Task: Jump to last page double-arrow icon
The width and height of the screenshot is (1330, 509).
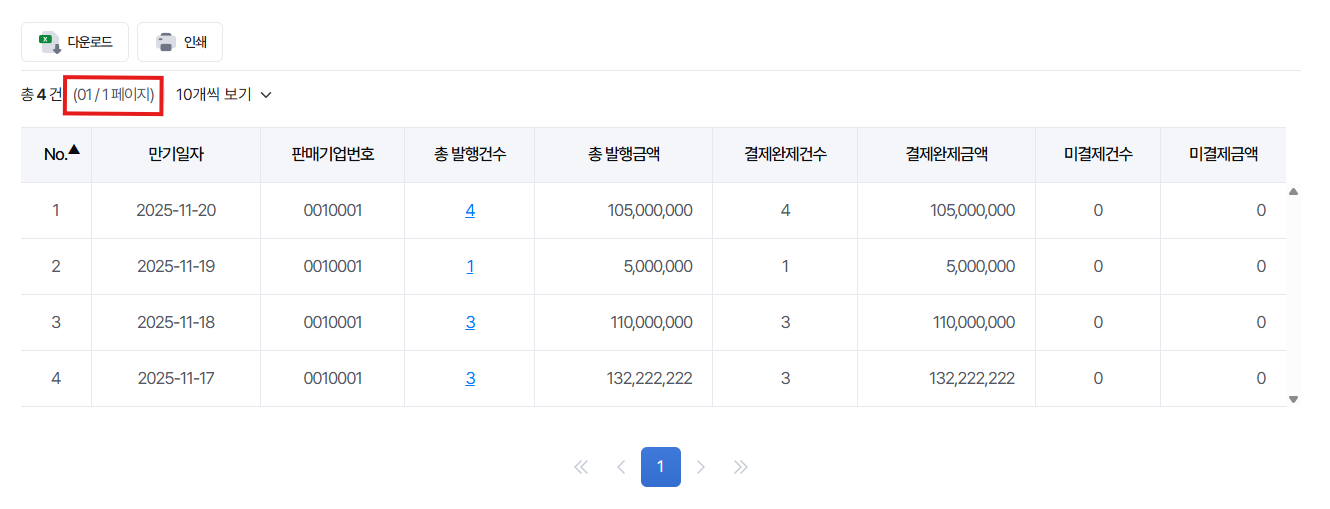Action: tap(741, 467)
